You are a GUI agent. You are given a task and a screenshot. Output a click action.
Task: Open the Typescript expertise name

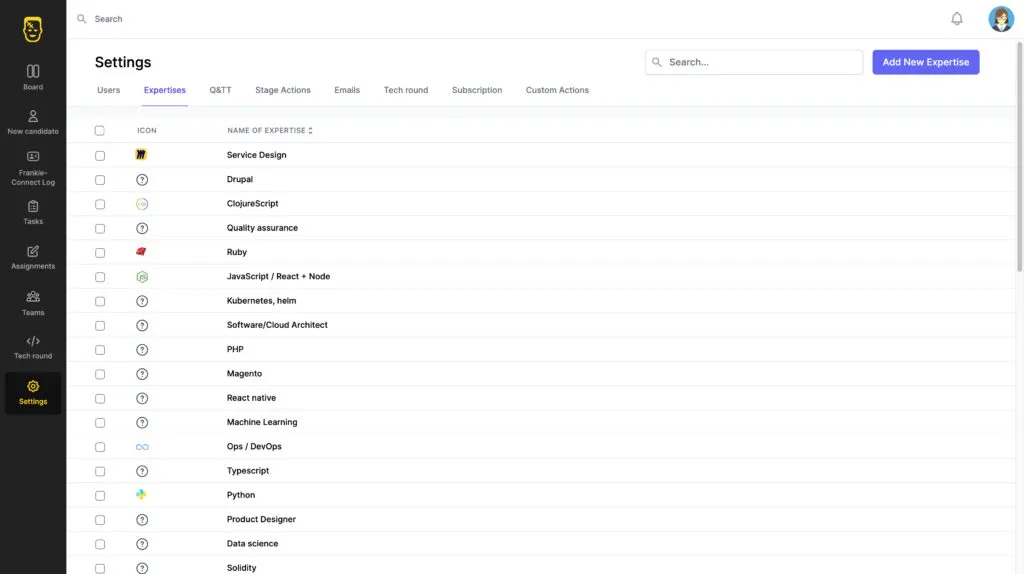(x=248, y=471)
